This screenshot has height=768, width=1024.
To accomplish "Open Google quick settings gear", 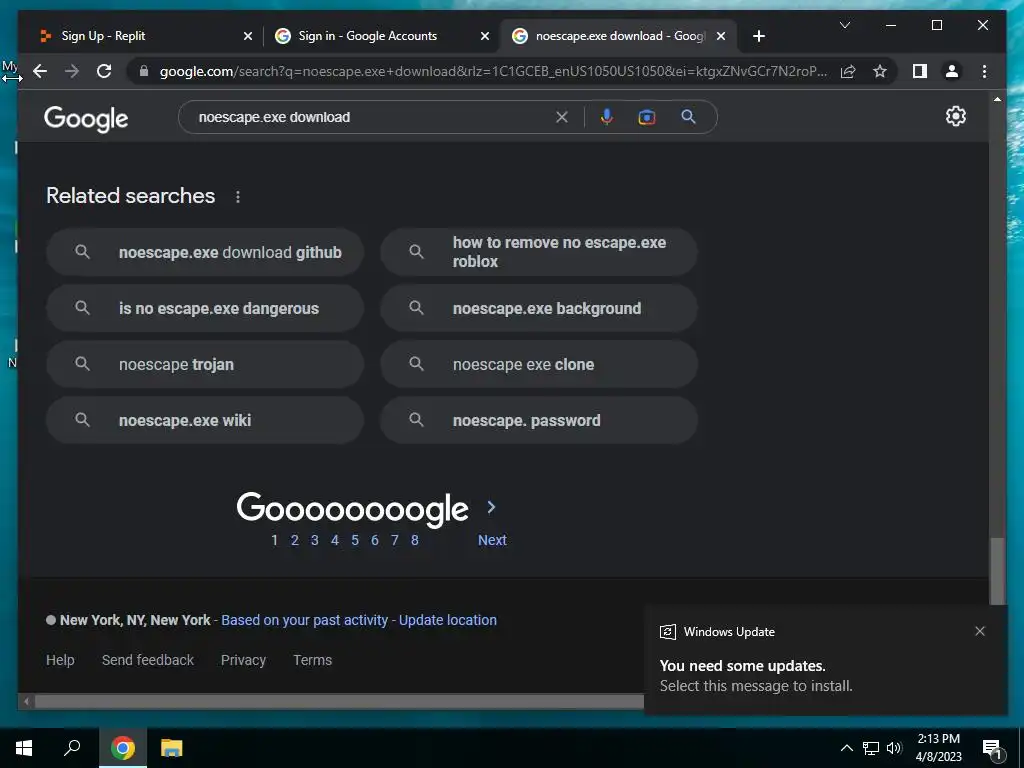I will [955, 116].
